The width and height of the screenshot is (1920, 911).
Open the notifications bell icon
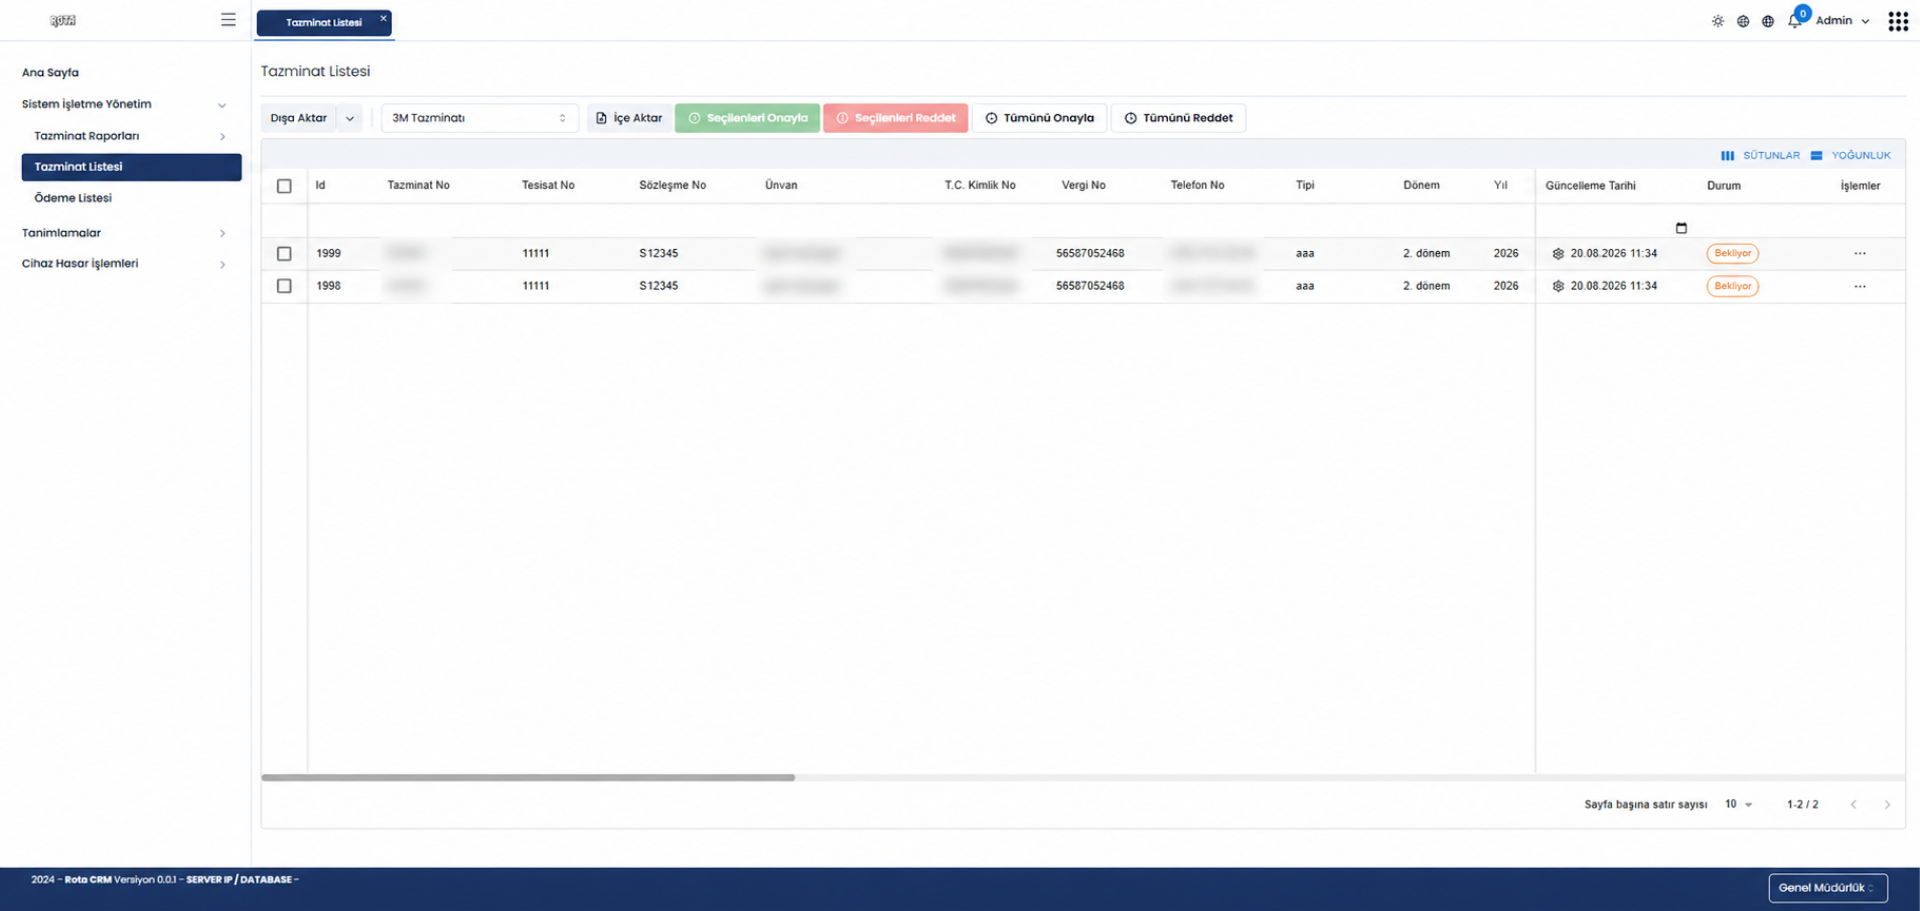pyautogui.click(x=1795, y=21)
